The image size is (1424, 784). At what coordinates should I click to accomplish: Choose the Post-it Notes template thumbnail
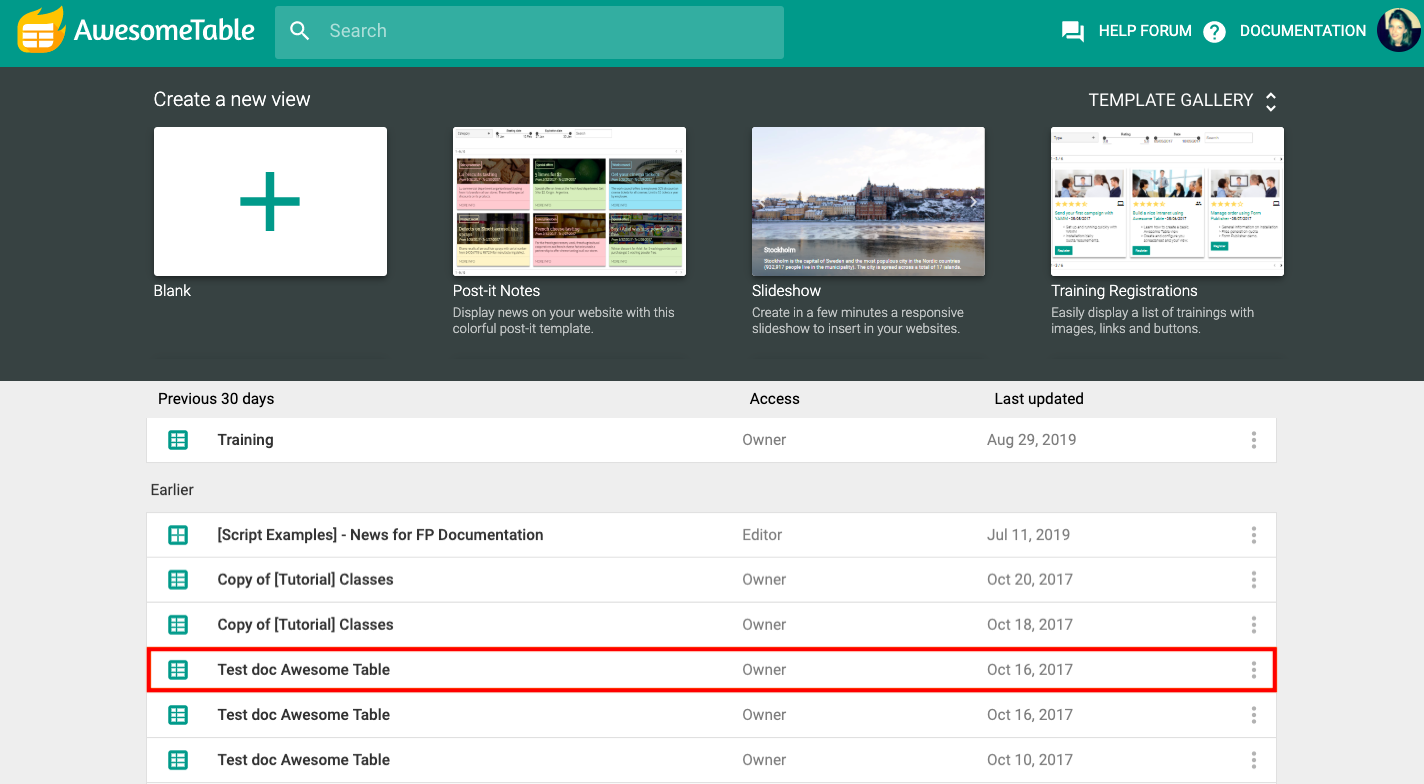tap(569, 201)
